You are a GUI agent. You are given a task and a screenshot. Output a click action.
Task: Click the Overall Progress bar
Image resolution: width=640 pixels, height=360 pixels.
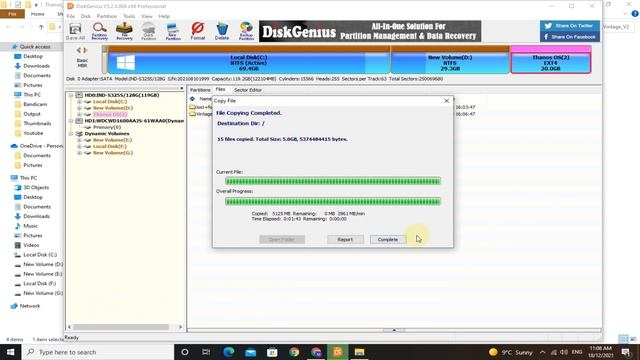point(333,201)
